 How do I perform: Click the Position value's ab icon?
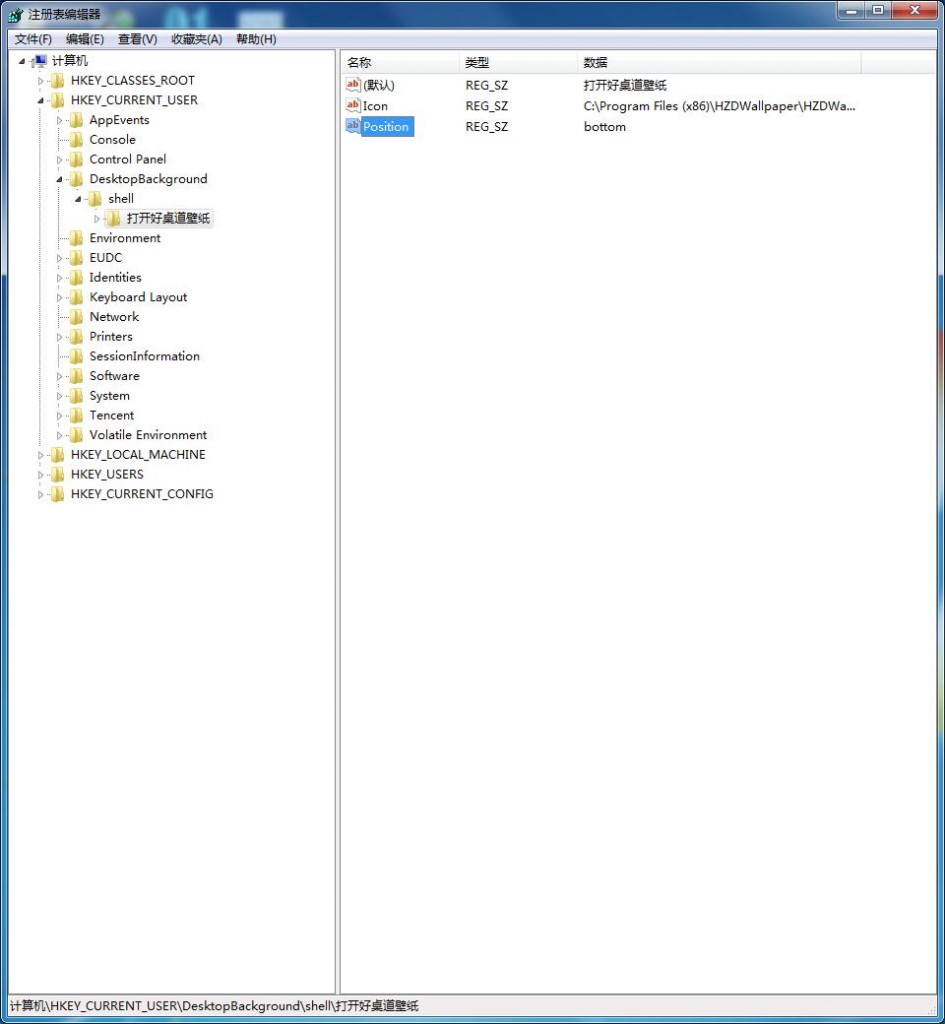(x=353, y=126)
